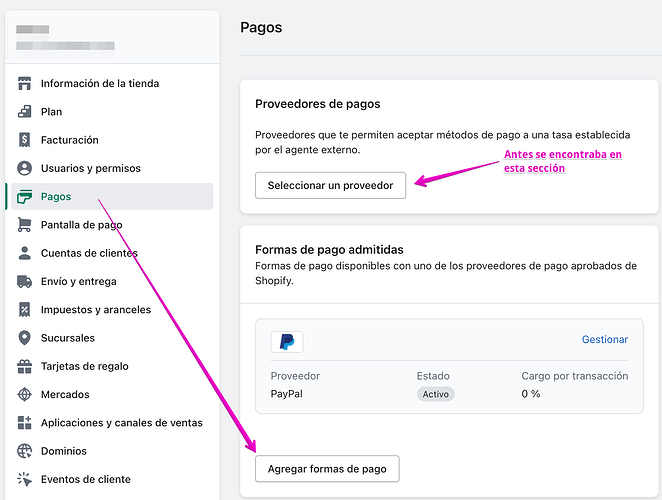Click the Estado column label
This screenshot has width=662, height=500.
tap(433, 376)
